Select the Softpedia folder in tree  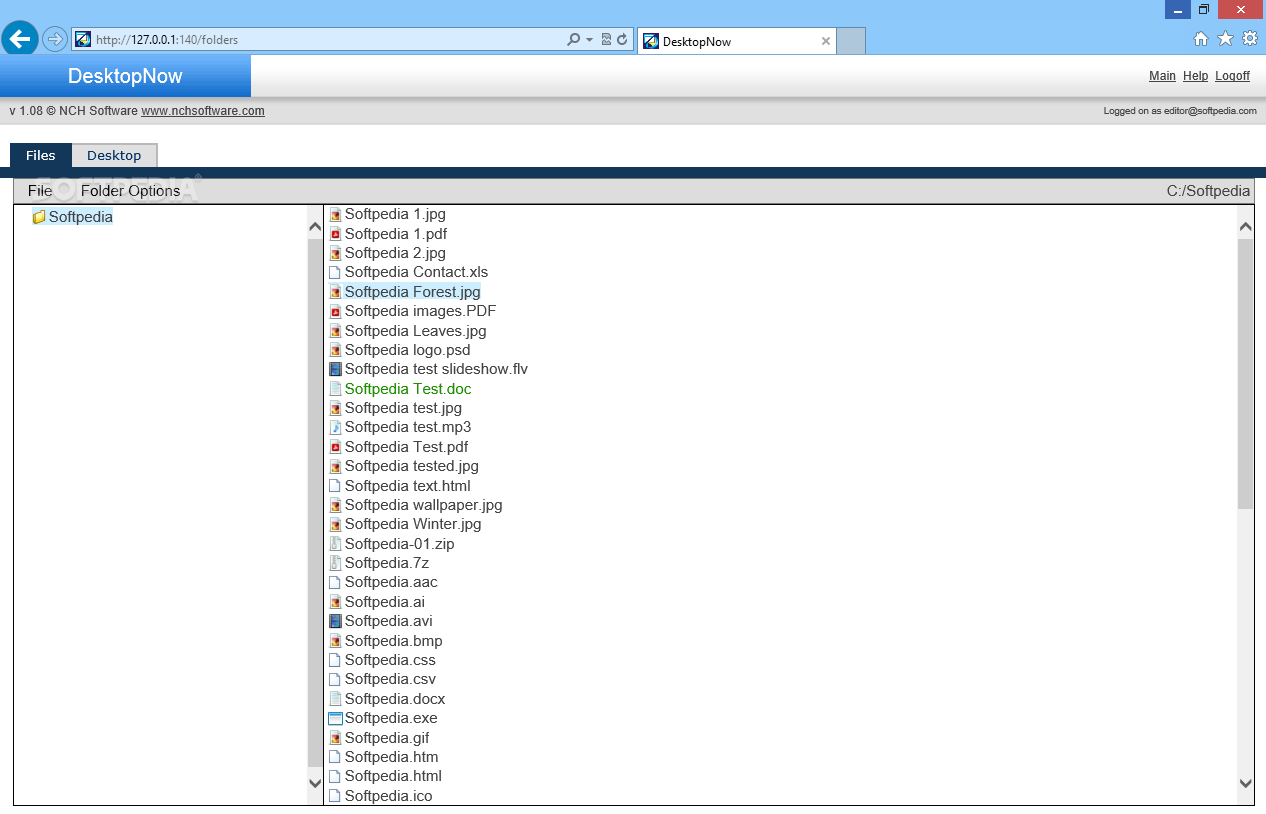click(x=81, y=217)
